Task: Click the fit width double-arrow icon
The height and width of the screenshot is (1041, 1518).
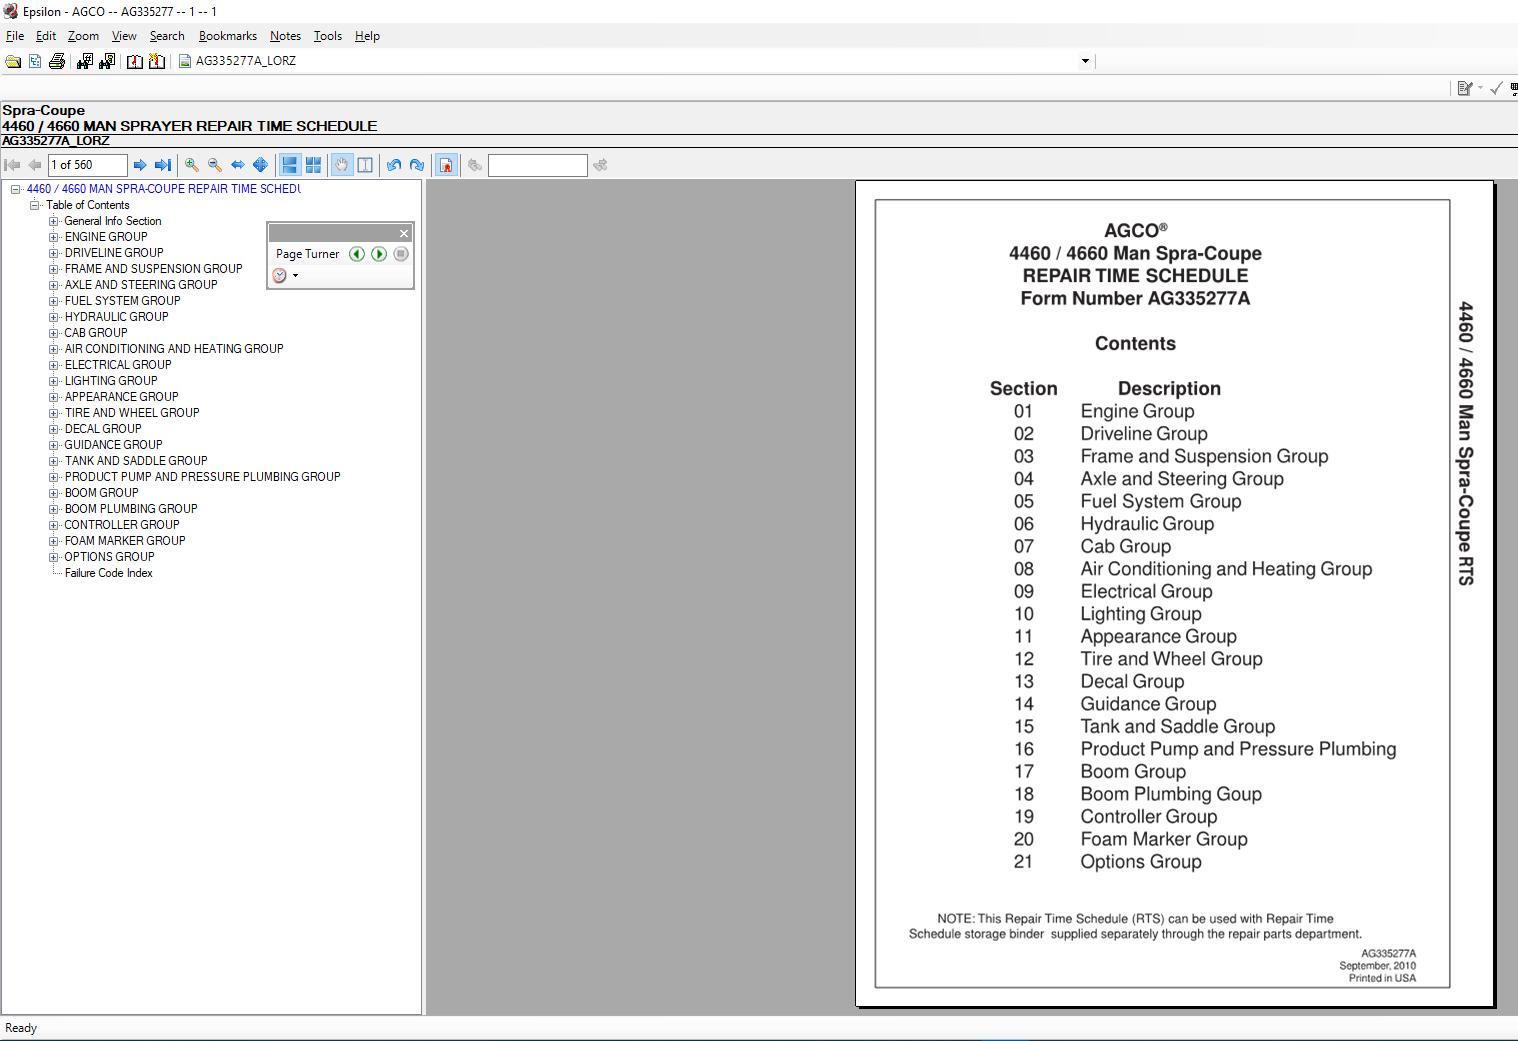Action: coord(237,165)
